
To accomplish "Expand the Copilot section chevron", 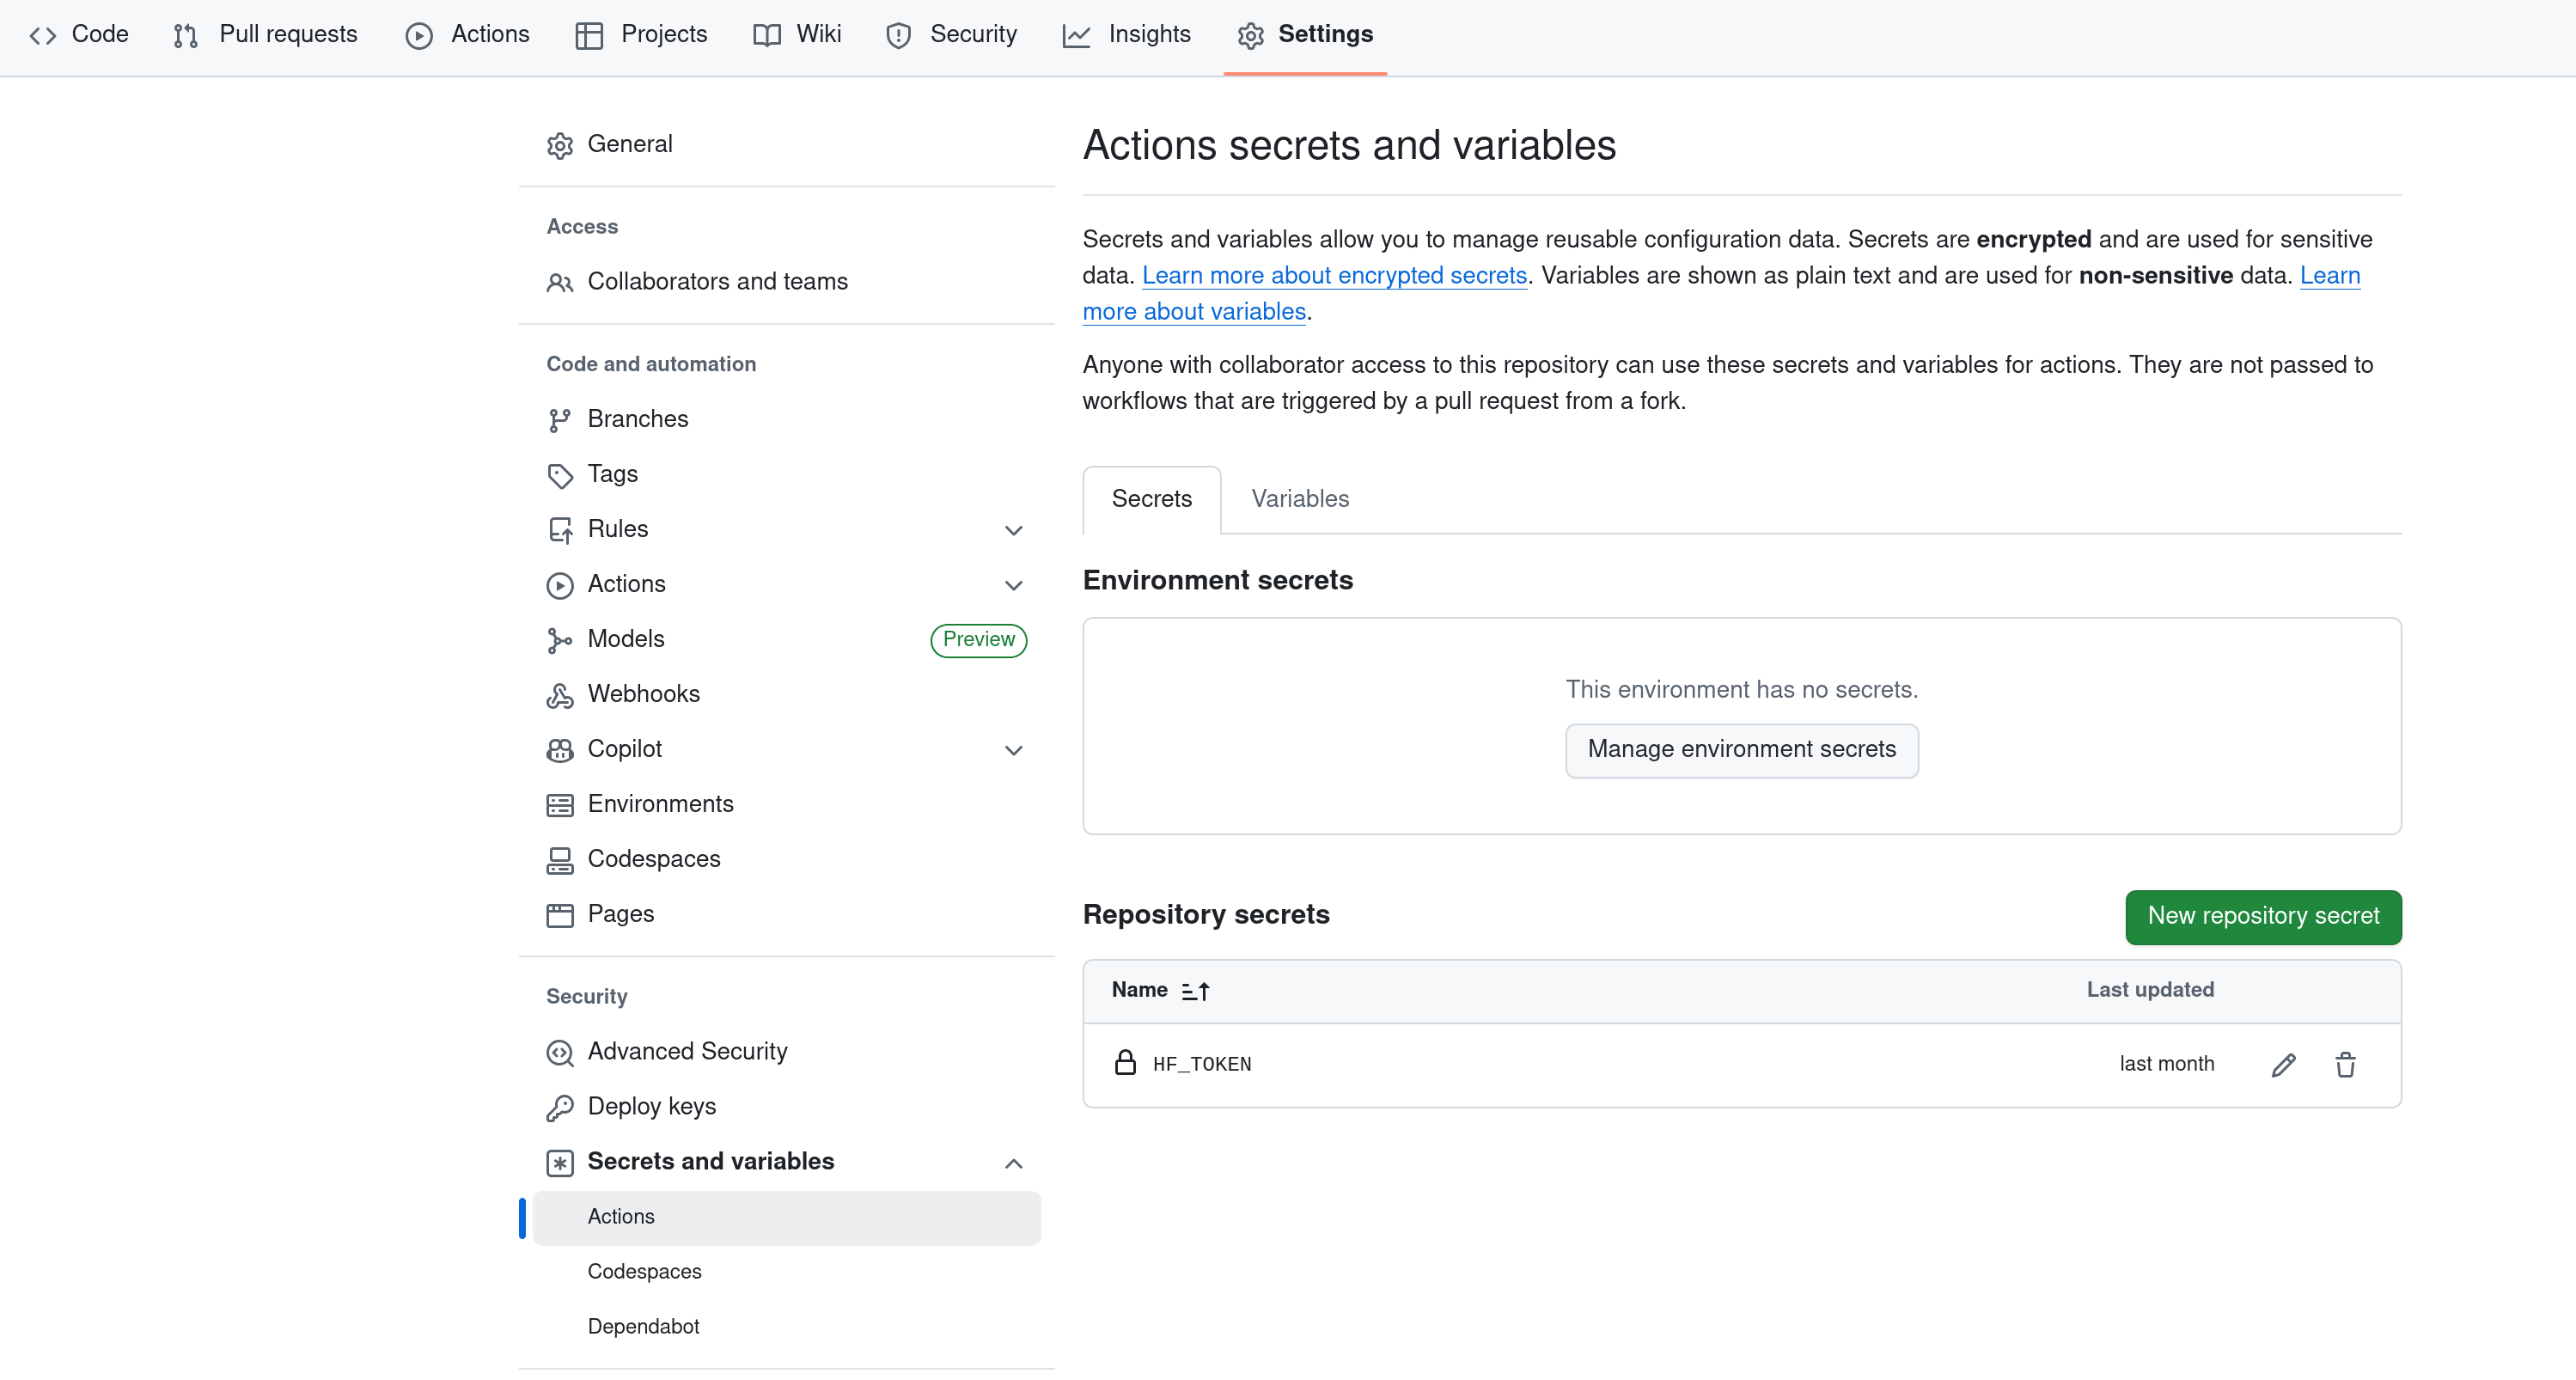I will 1013,750.
